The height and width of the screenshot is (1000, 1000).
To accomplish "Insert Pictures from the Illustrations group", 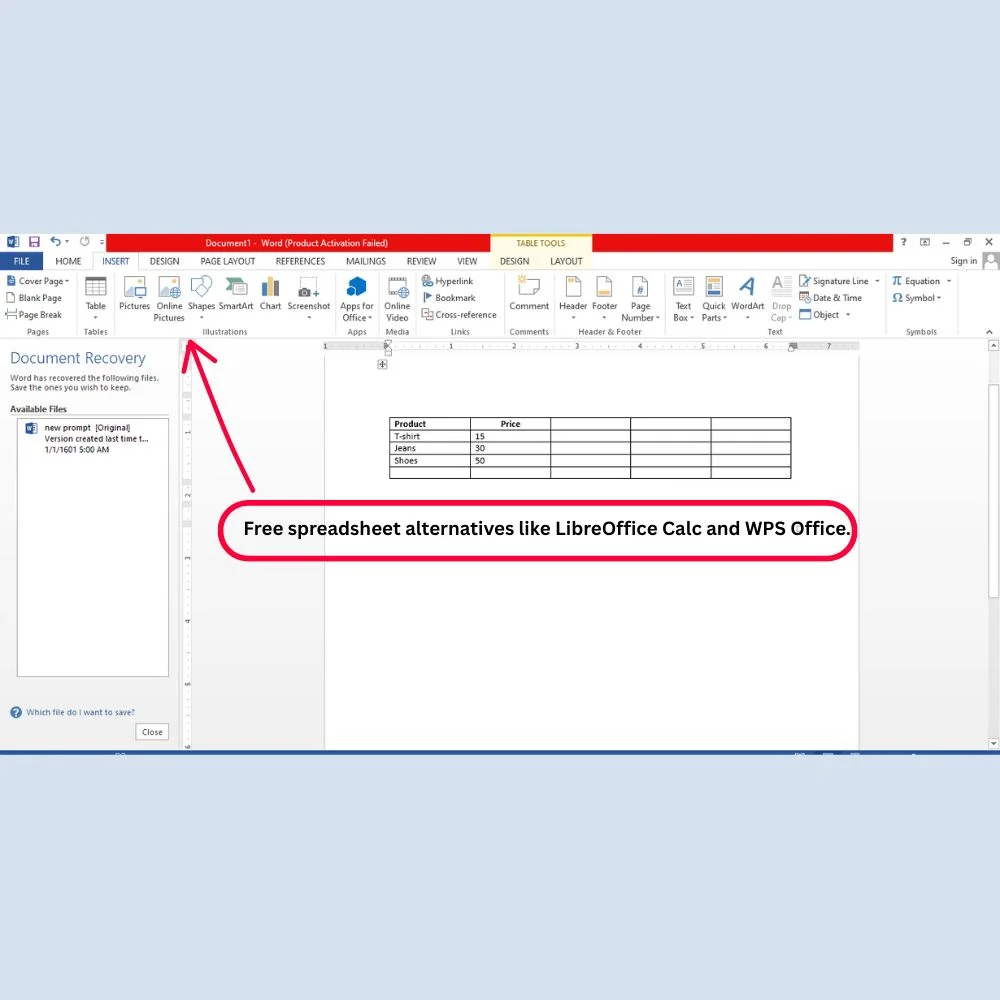I will coord(135,294).
